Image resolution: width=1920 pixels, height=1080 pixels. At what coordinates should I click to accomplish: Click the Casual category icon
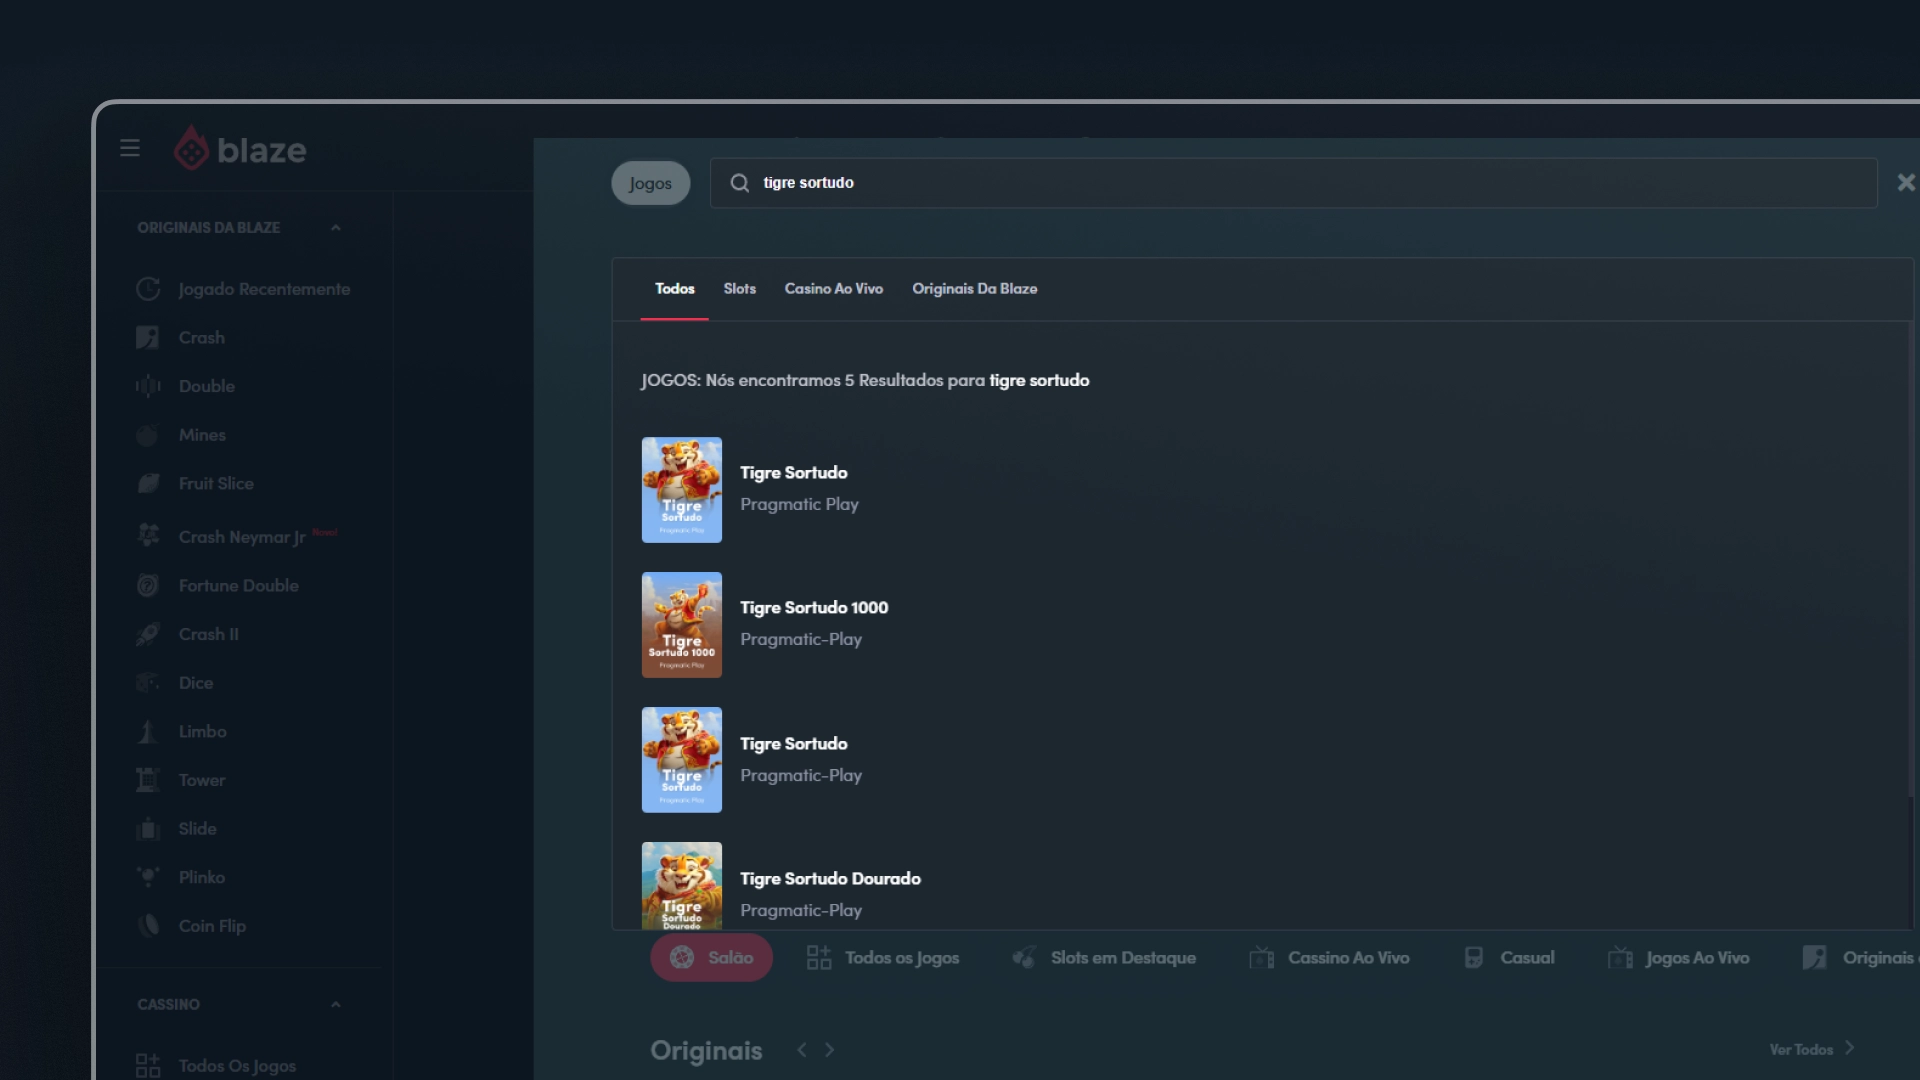[1474, 958]
